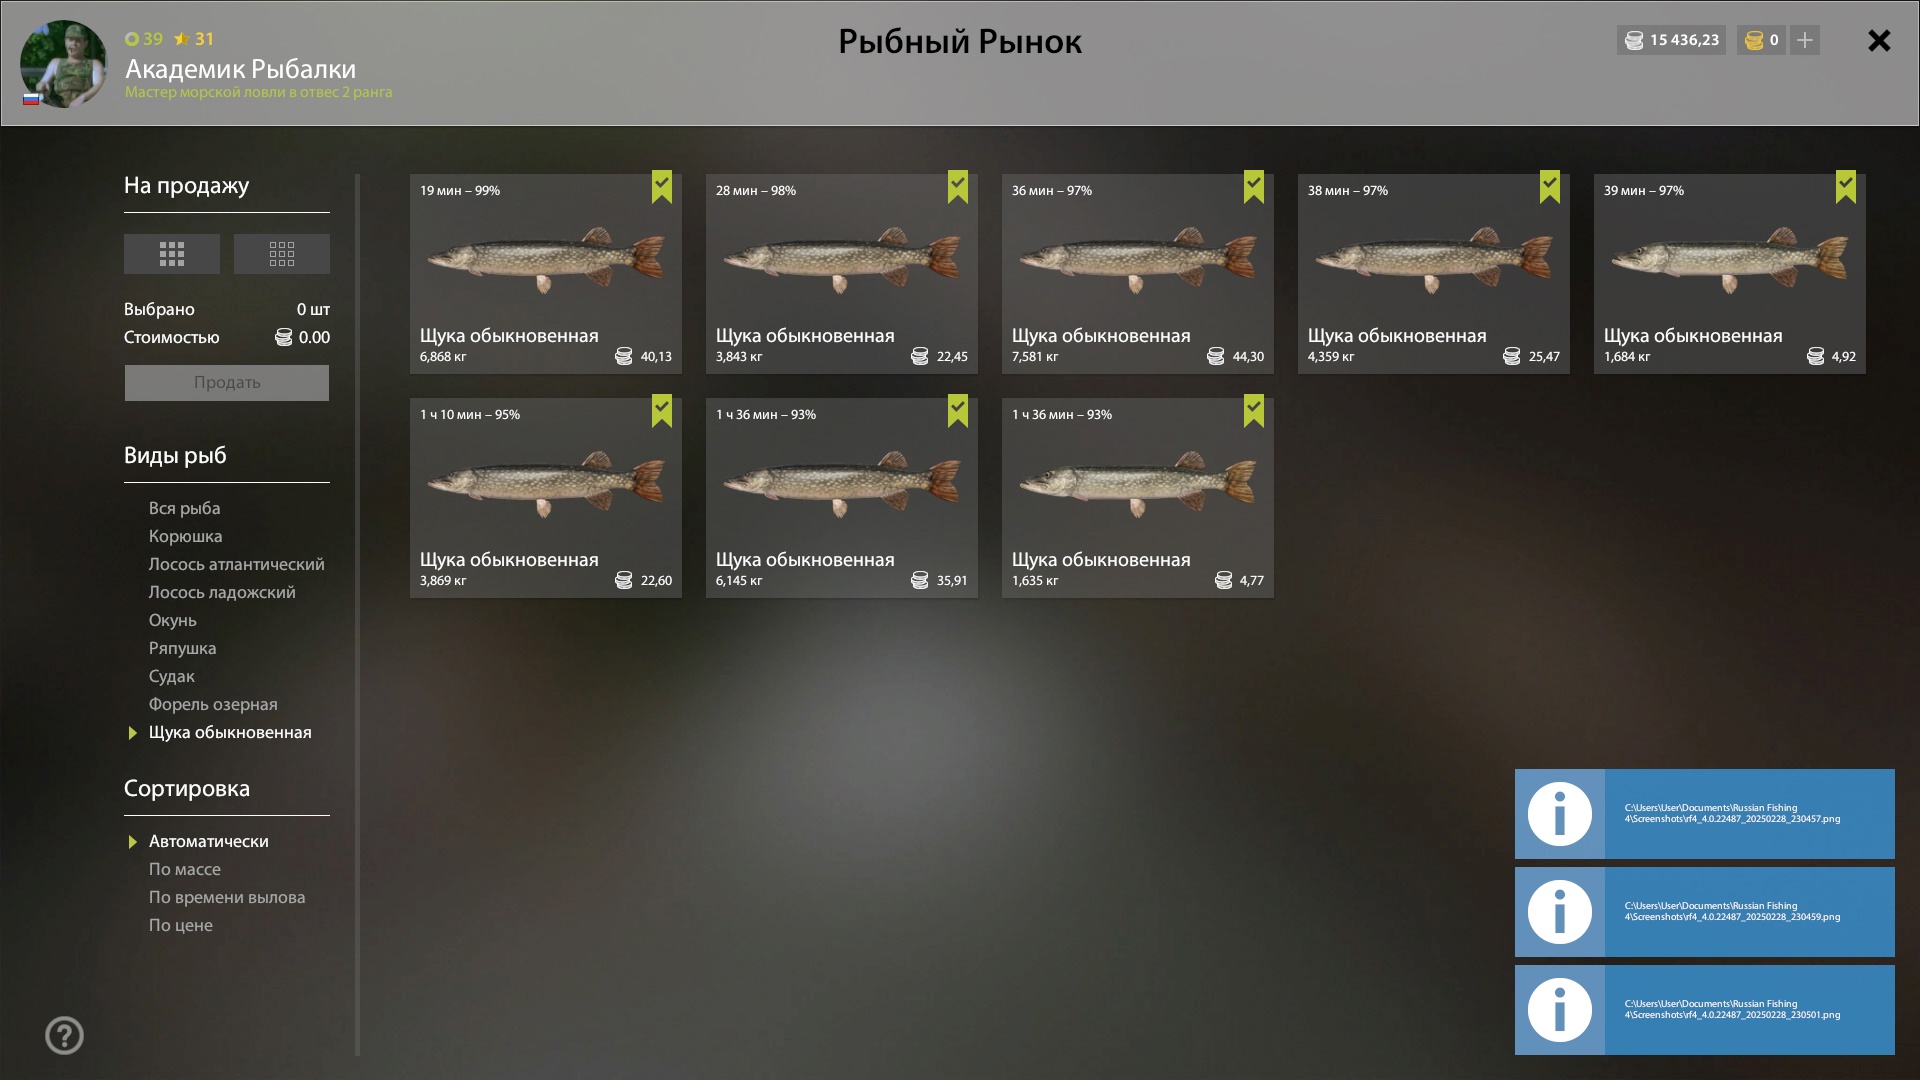Viewport: 1920px width, 1080px height.
Task: Switch to the small grid view icon
Action: pyautogui.click(x=282, y=254)
